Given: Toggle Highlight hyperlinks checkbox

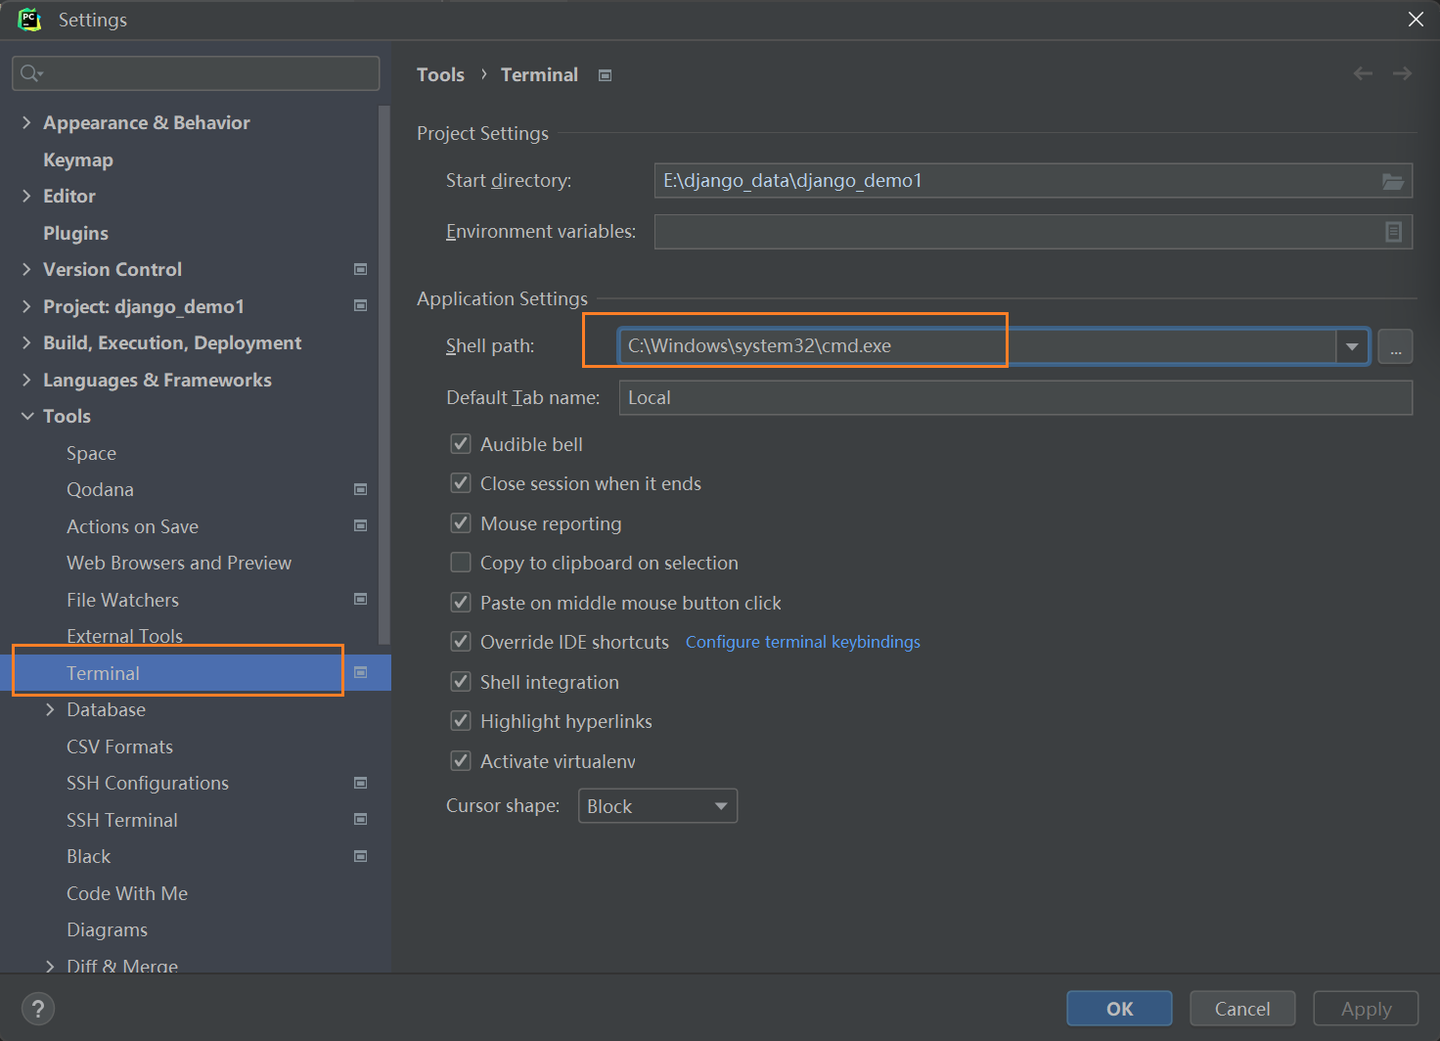Looking at the screenshot, I should (x=461, y=721).
